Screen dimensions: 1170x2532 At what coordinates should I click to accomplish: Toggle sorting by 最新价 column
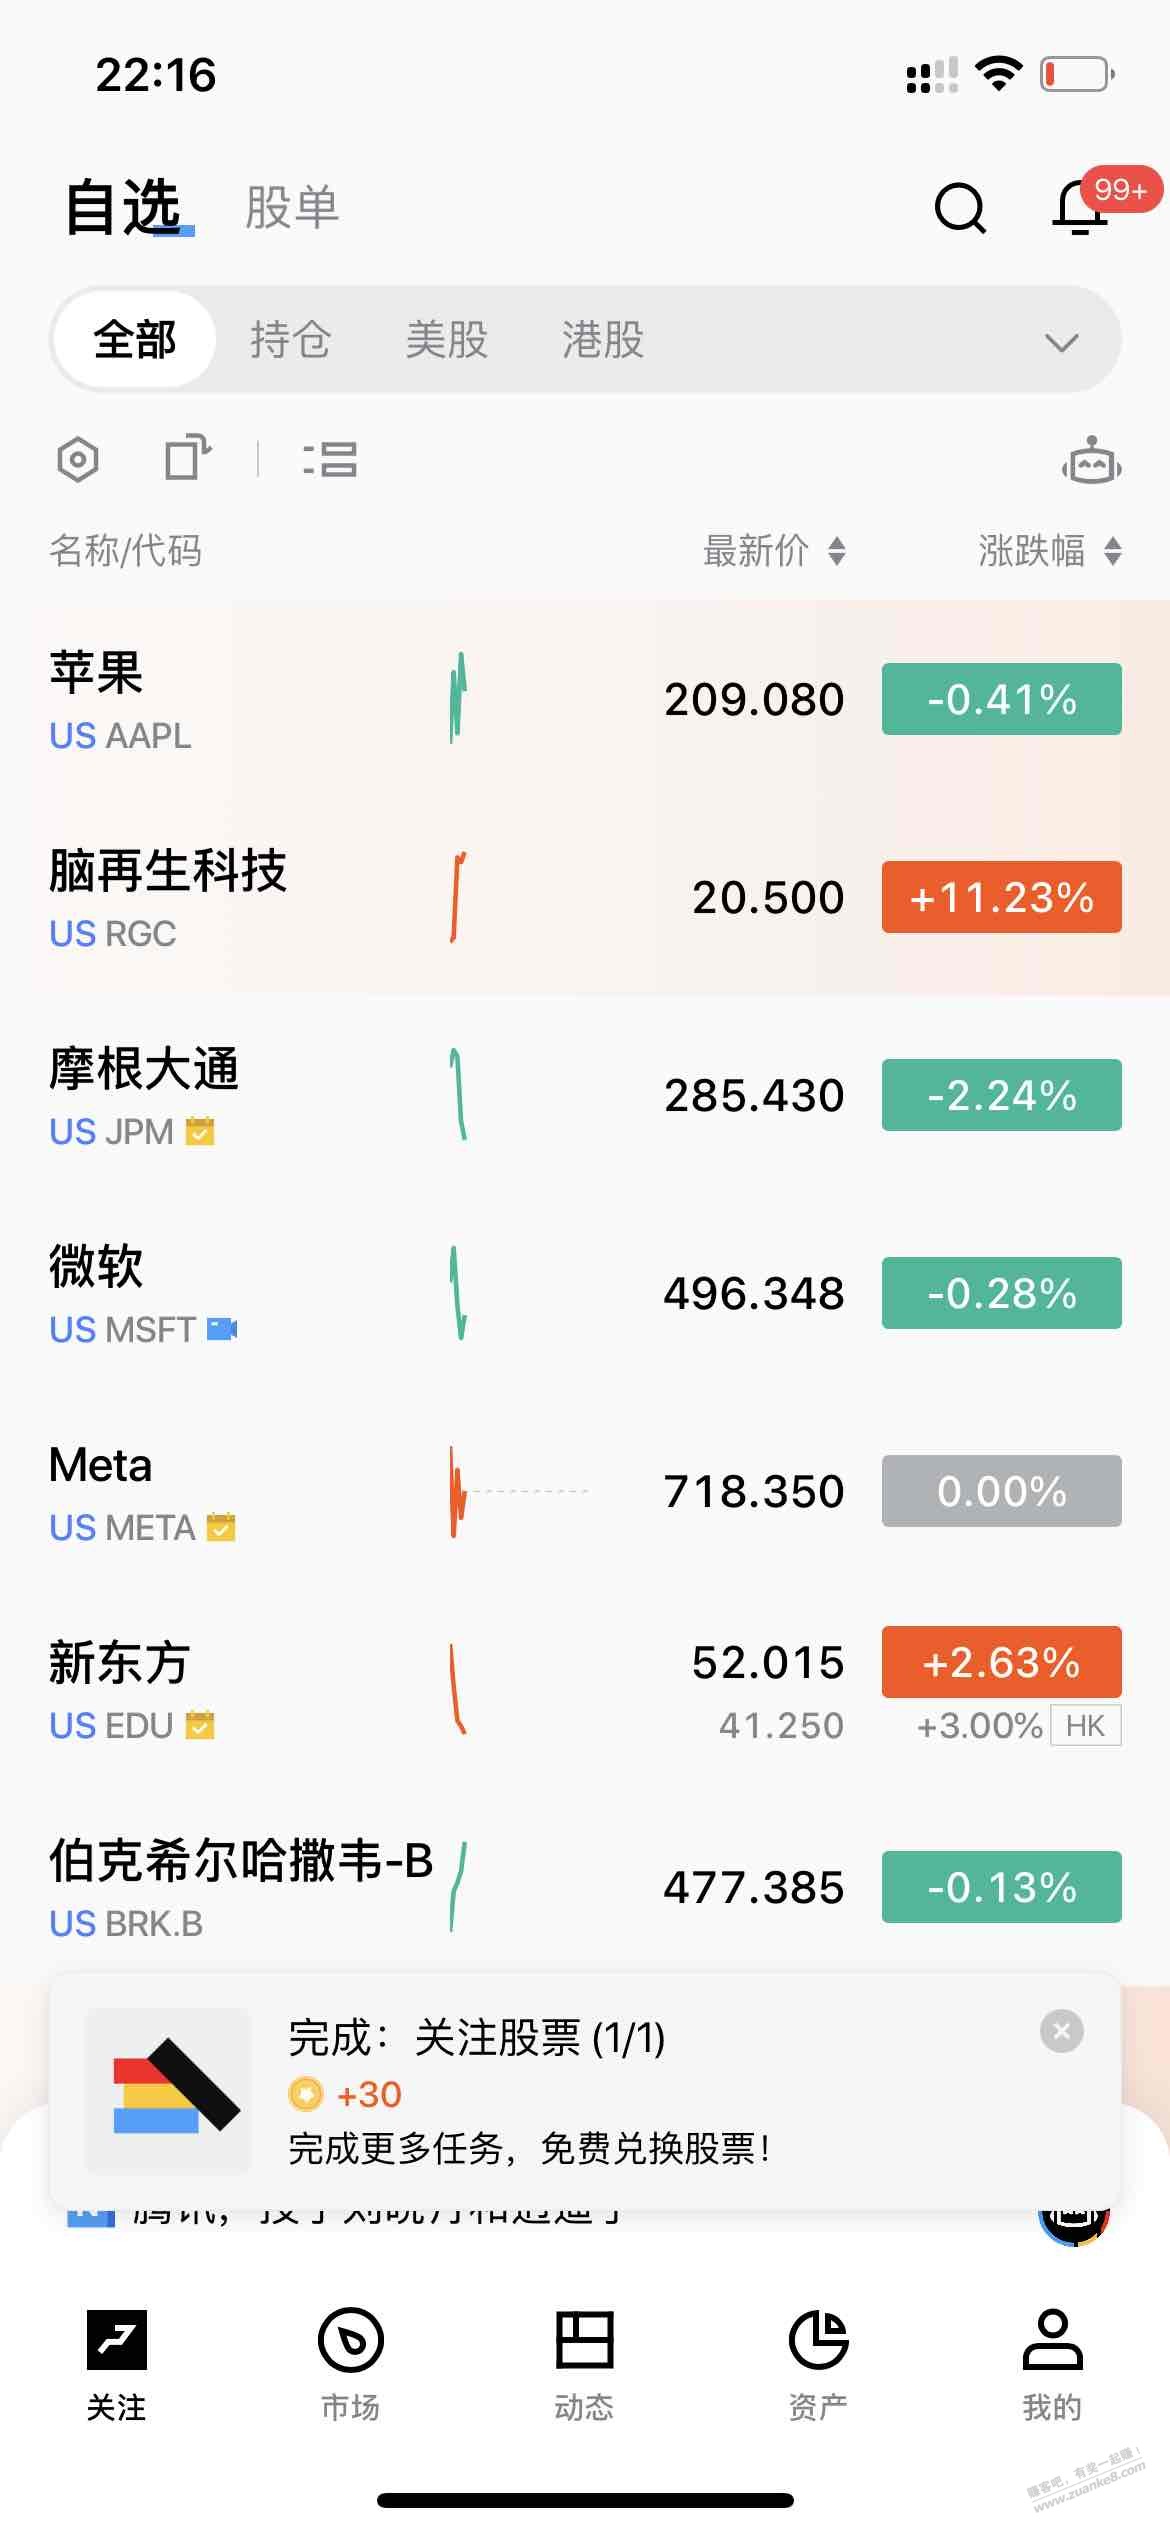[x=775, y=551]
